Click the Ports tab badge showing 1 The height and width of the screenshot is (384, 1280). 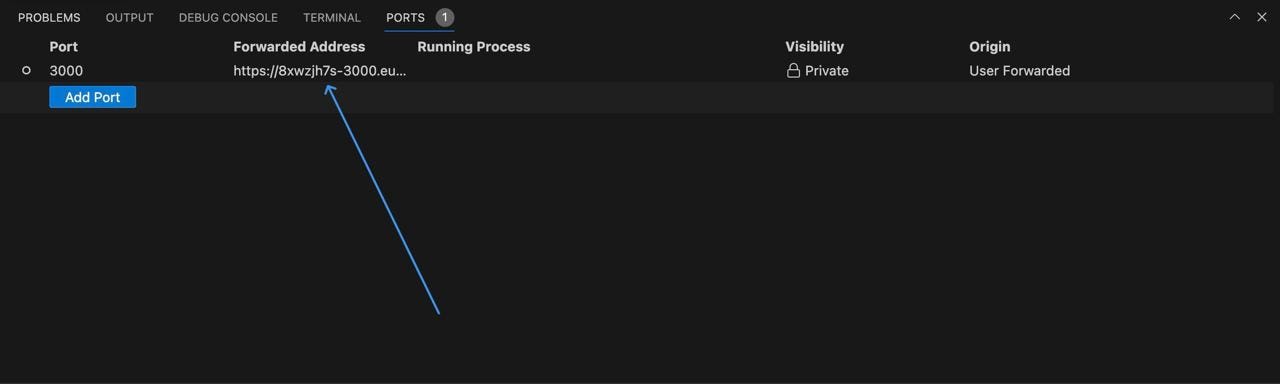pos(444,17)
